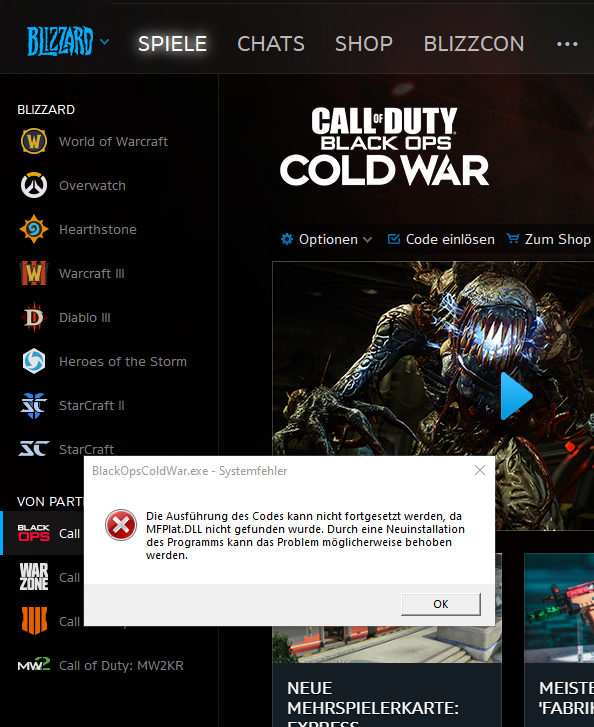Select Heroes of the Storm label
The image size is (594, 727).
tap(123, 362)
